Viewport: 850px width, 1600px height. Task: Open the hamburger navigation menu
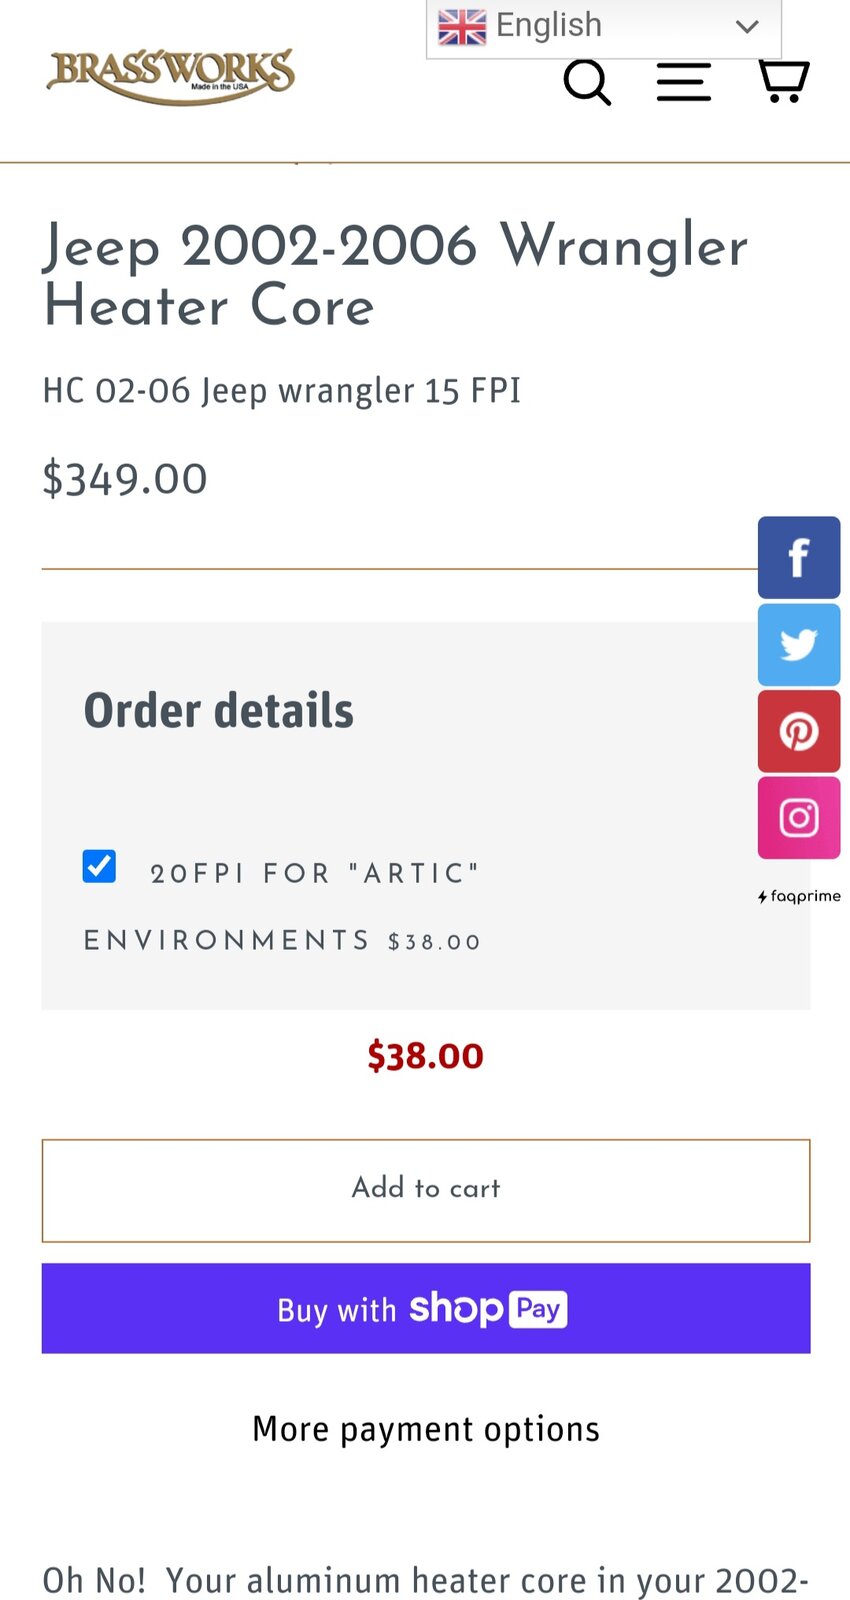click(684, 82)
